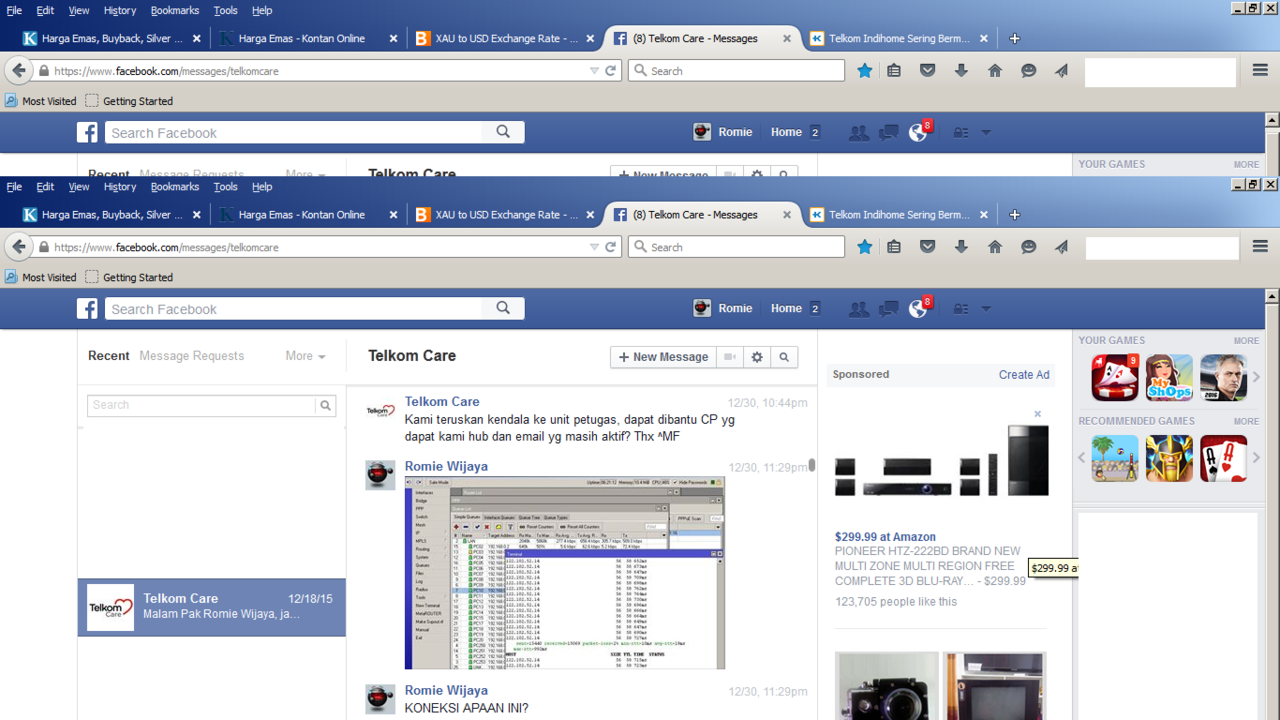The width and height of the screenshot is (1280, 720).
Task: Dismiss the Pioneer ad with its close x
Action: (x=1038, y=414)
